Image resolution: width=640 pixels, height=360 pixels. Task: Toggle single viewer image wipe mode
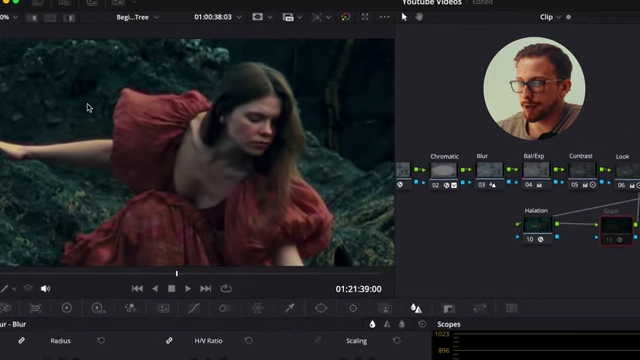coord(33,18)
